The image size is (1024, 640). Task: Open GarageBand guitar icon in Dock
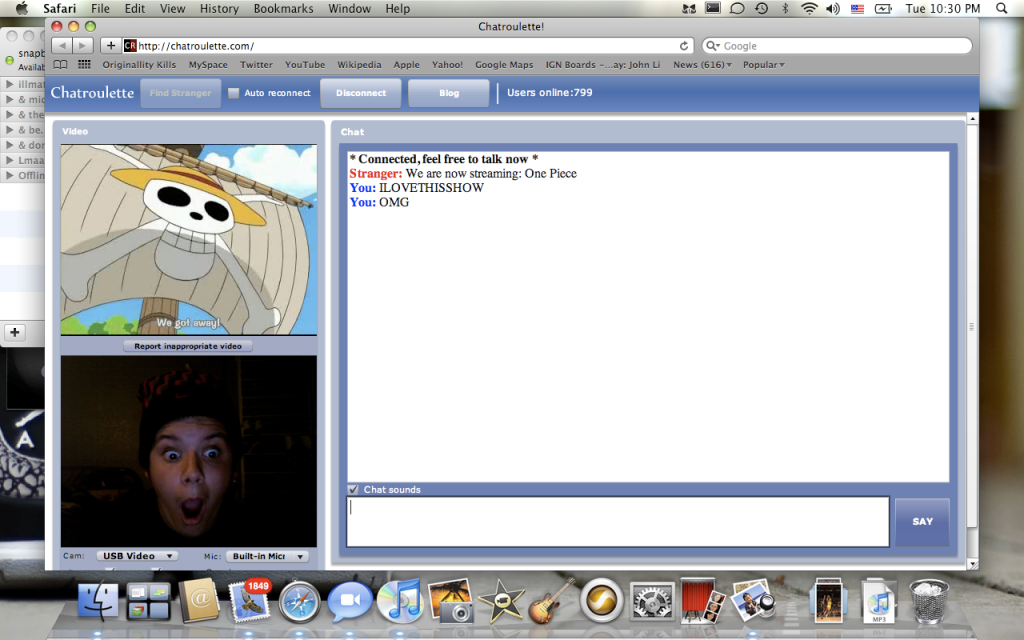tap(551, 601)
